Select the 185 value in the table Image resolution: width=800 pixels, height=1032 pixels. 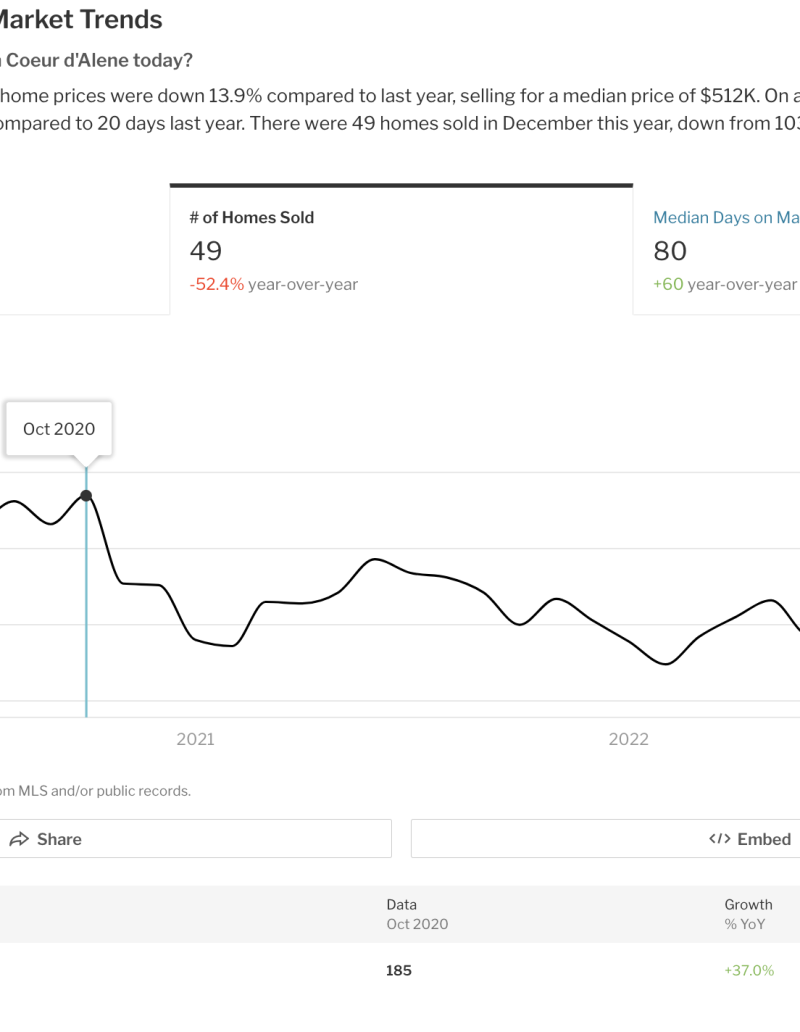tap(398, 970)
